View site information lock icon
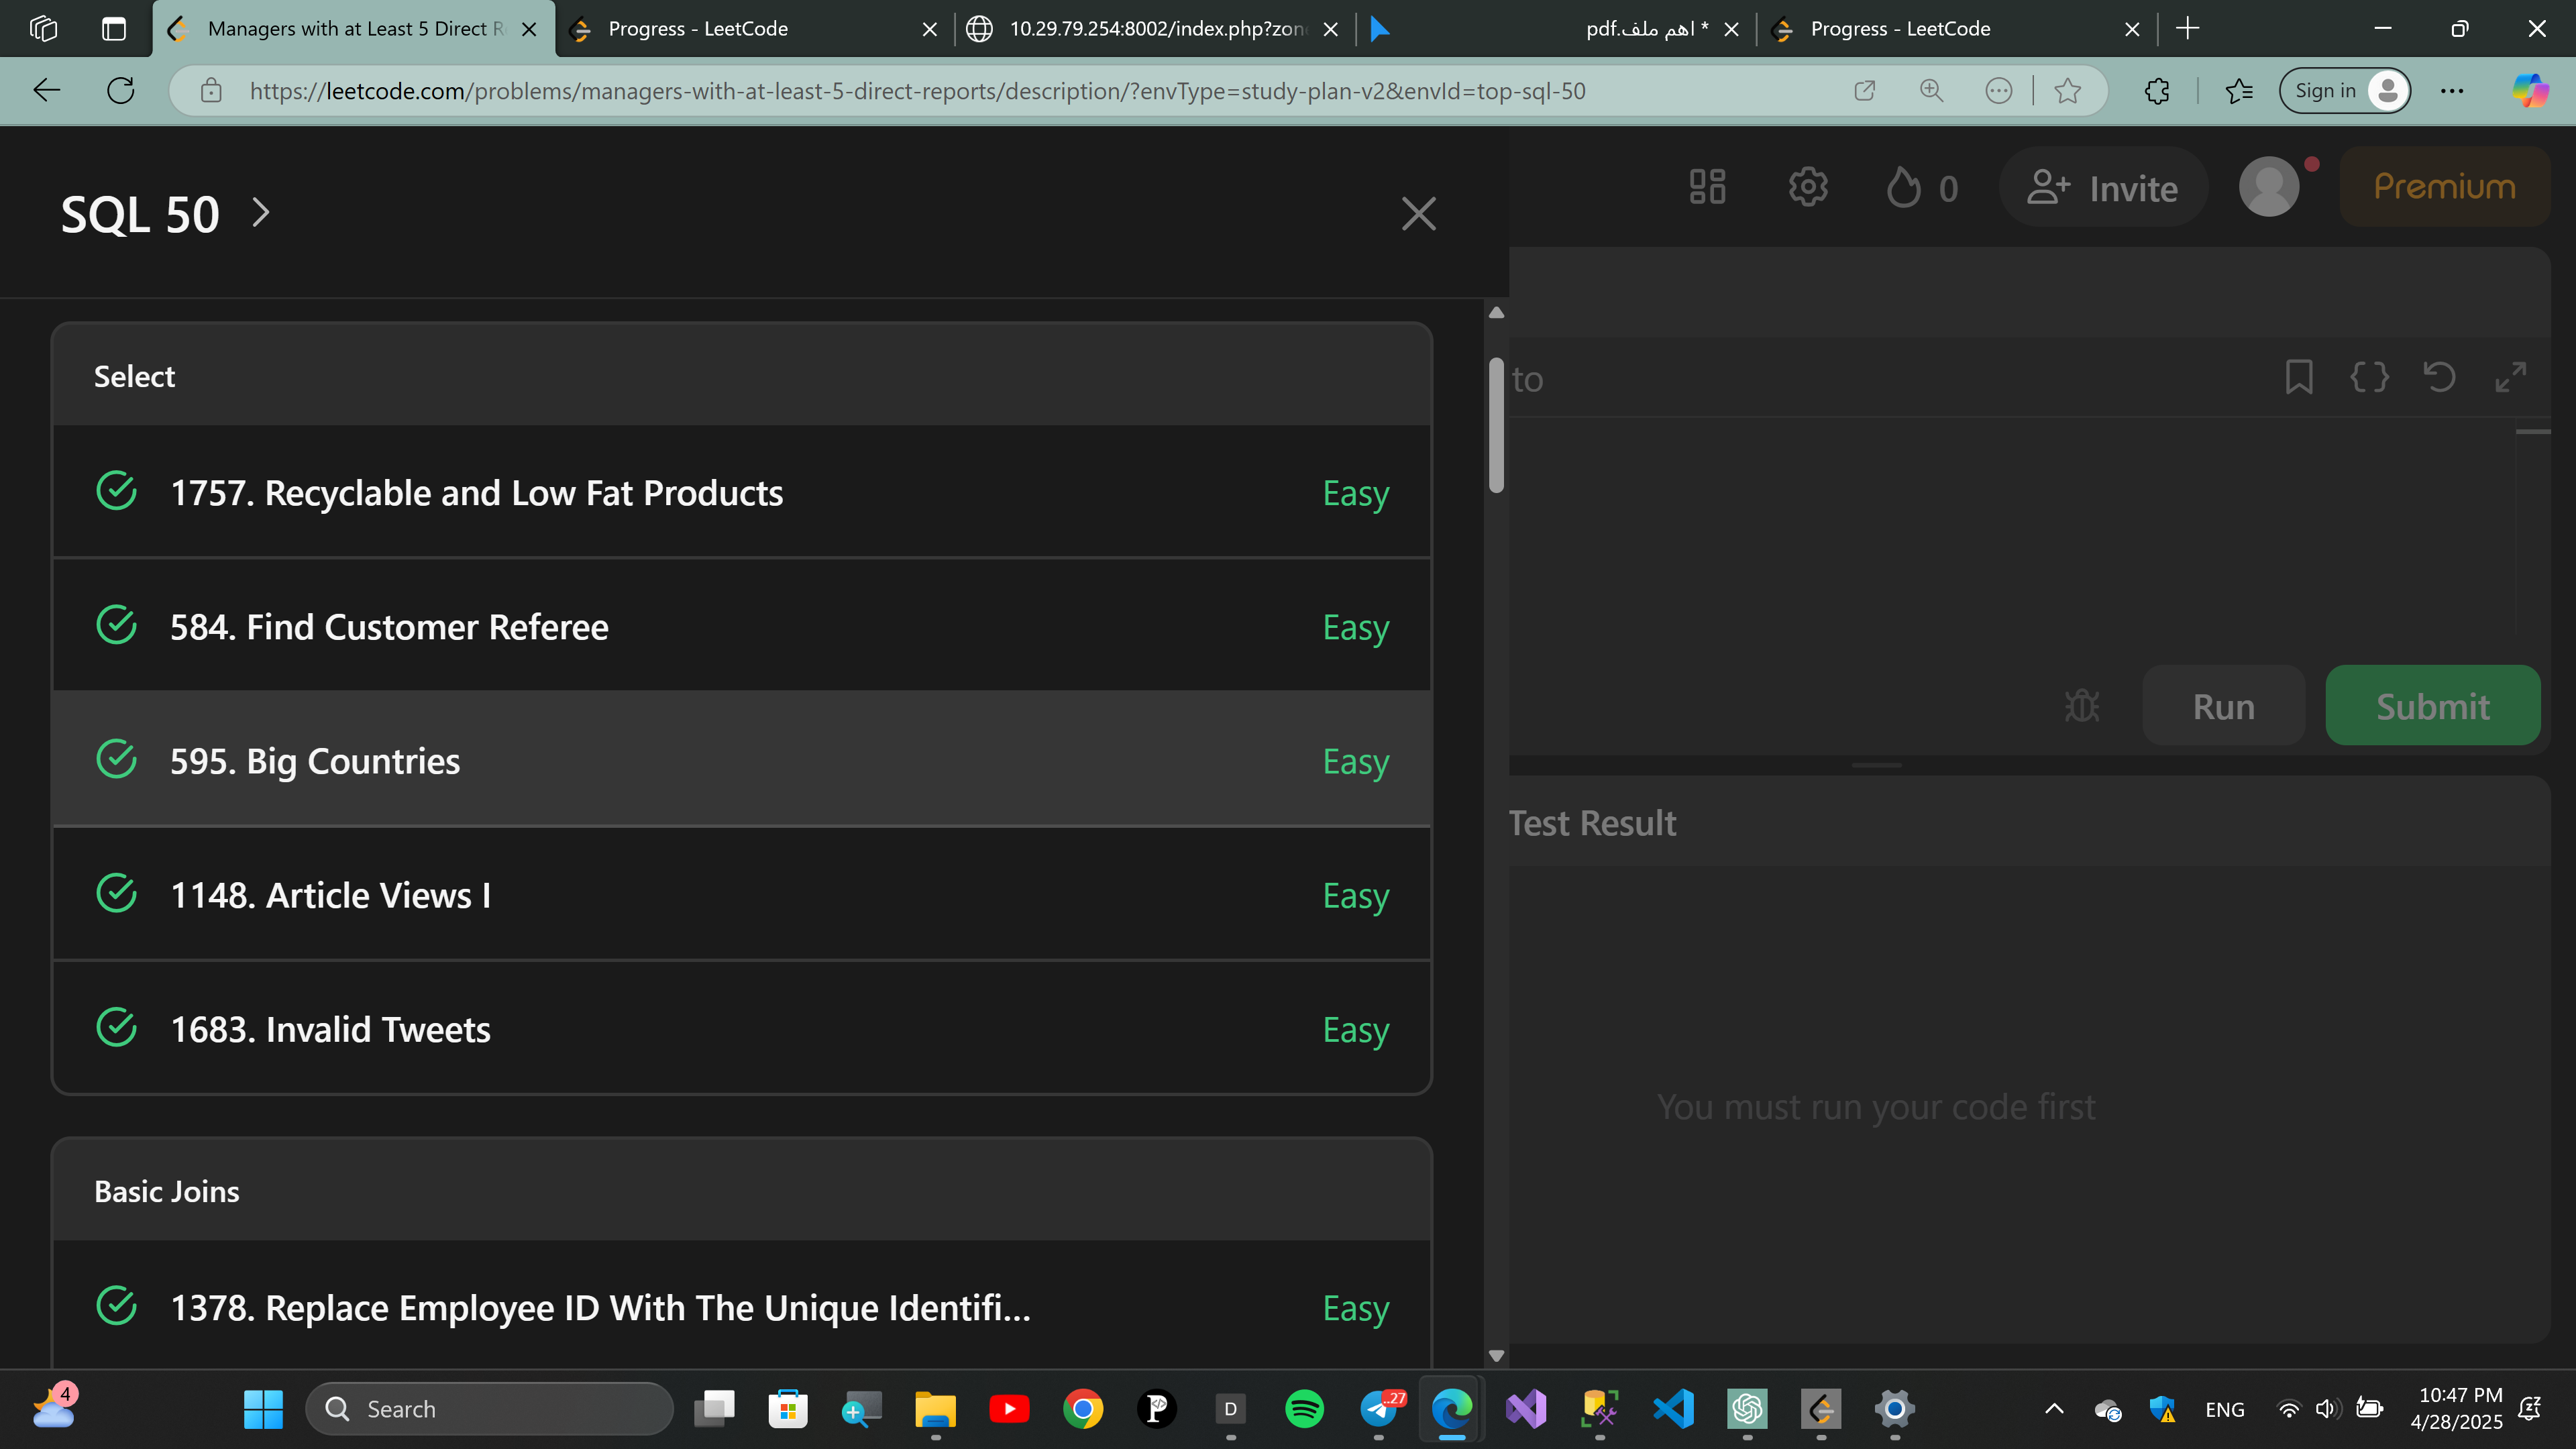The image size is (2576, 1449). [x=211, y=91]
